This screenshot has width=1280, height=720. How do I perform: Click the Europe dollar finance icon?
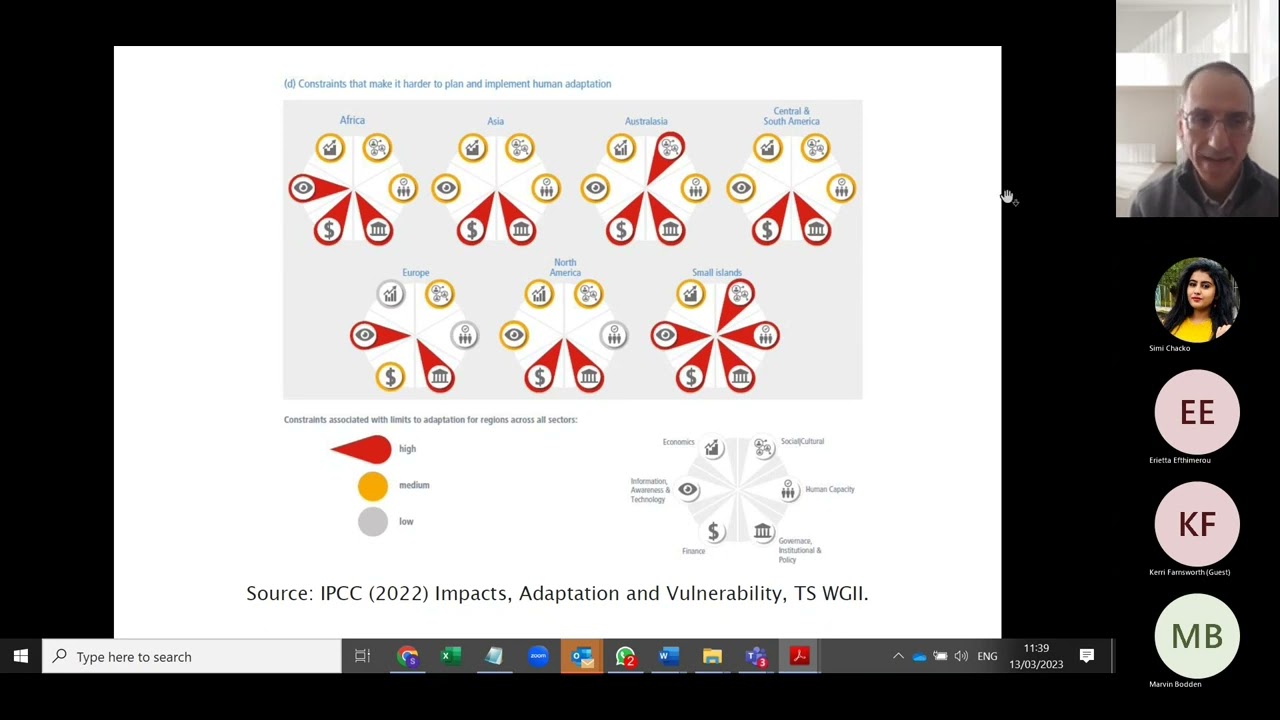point(390,377)
